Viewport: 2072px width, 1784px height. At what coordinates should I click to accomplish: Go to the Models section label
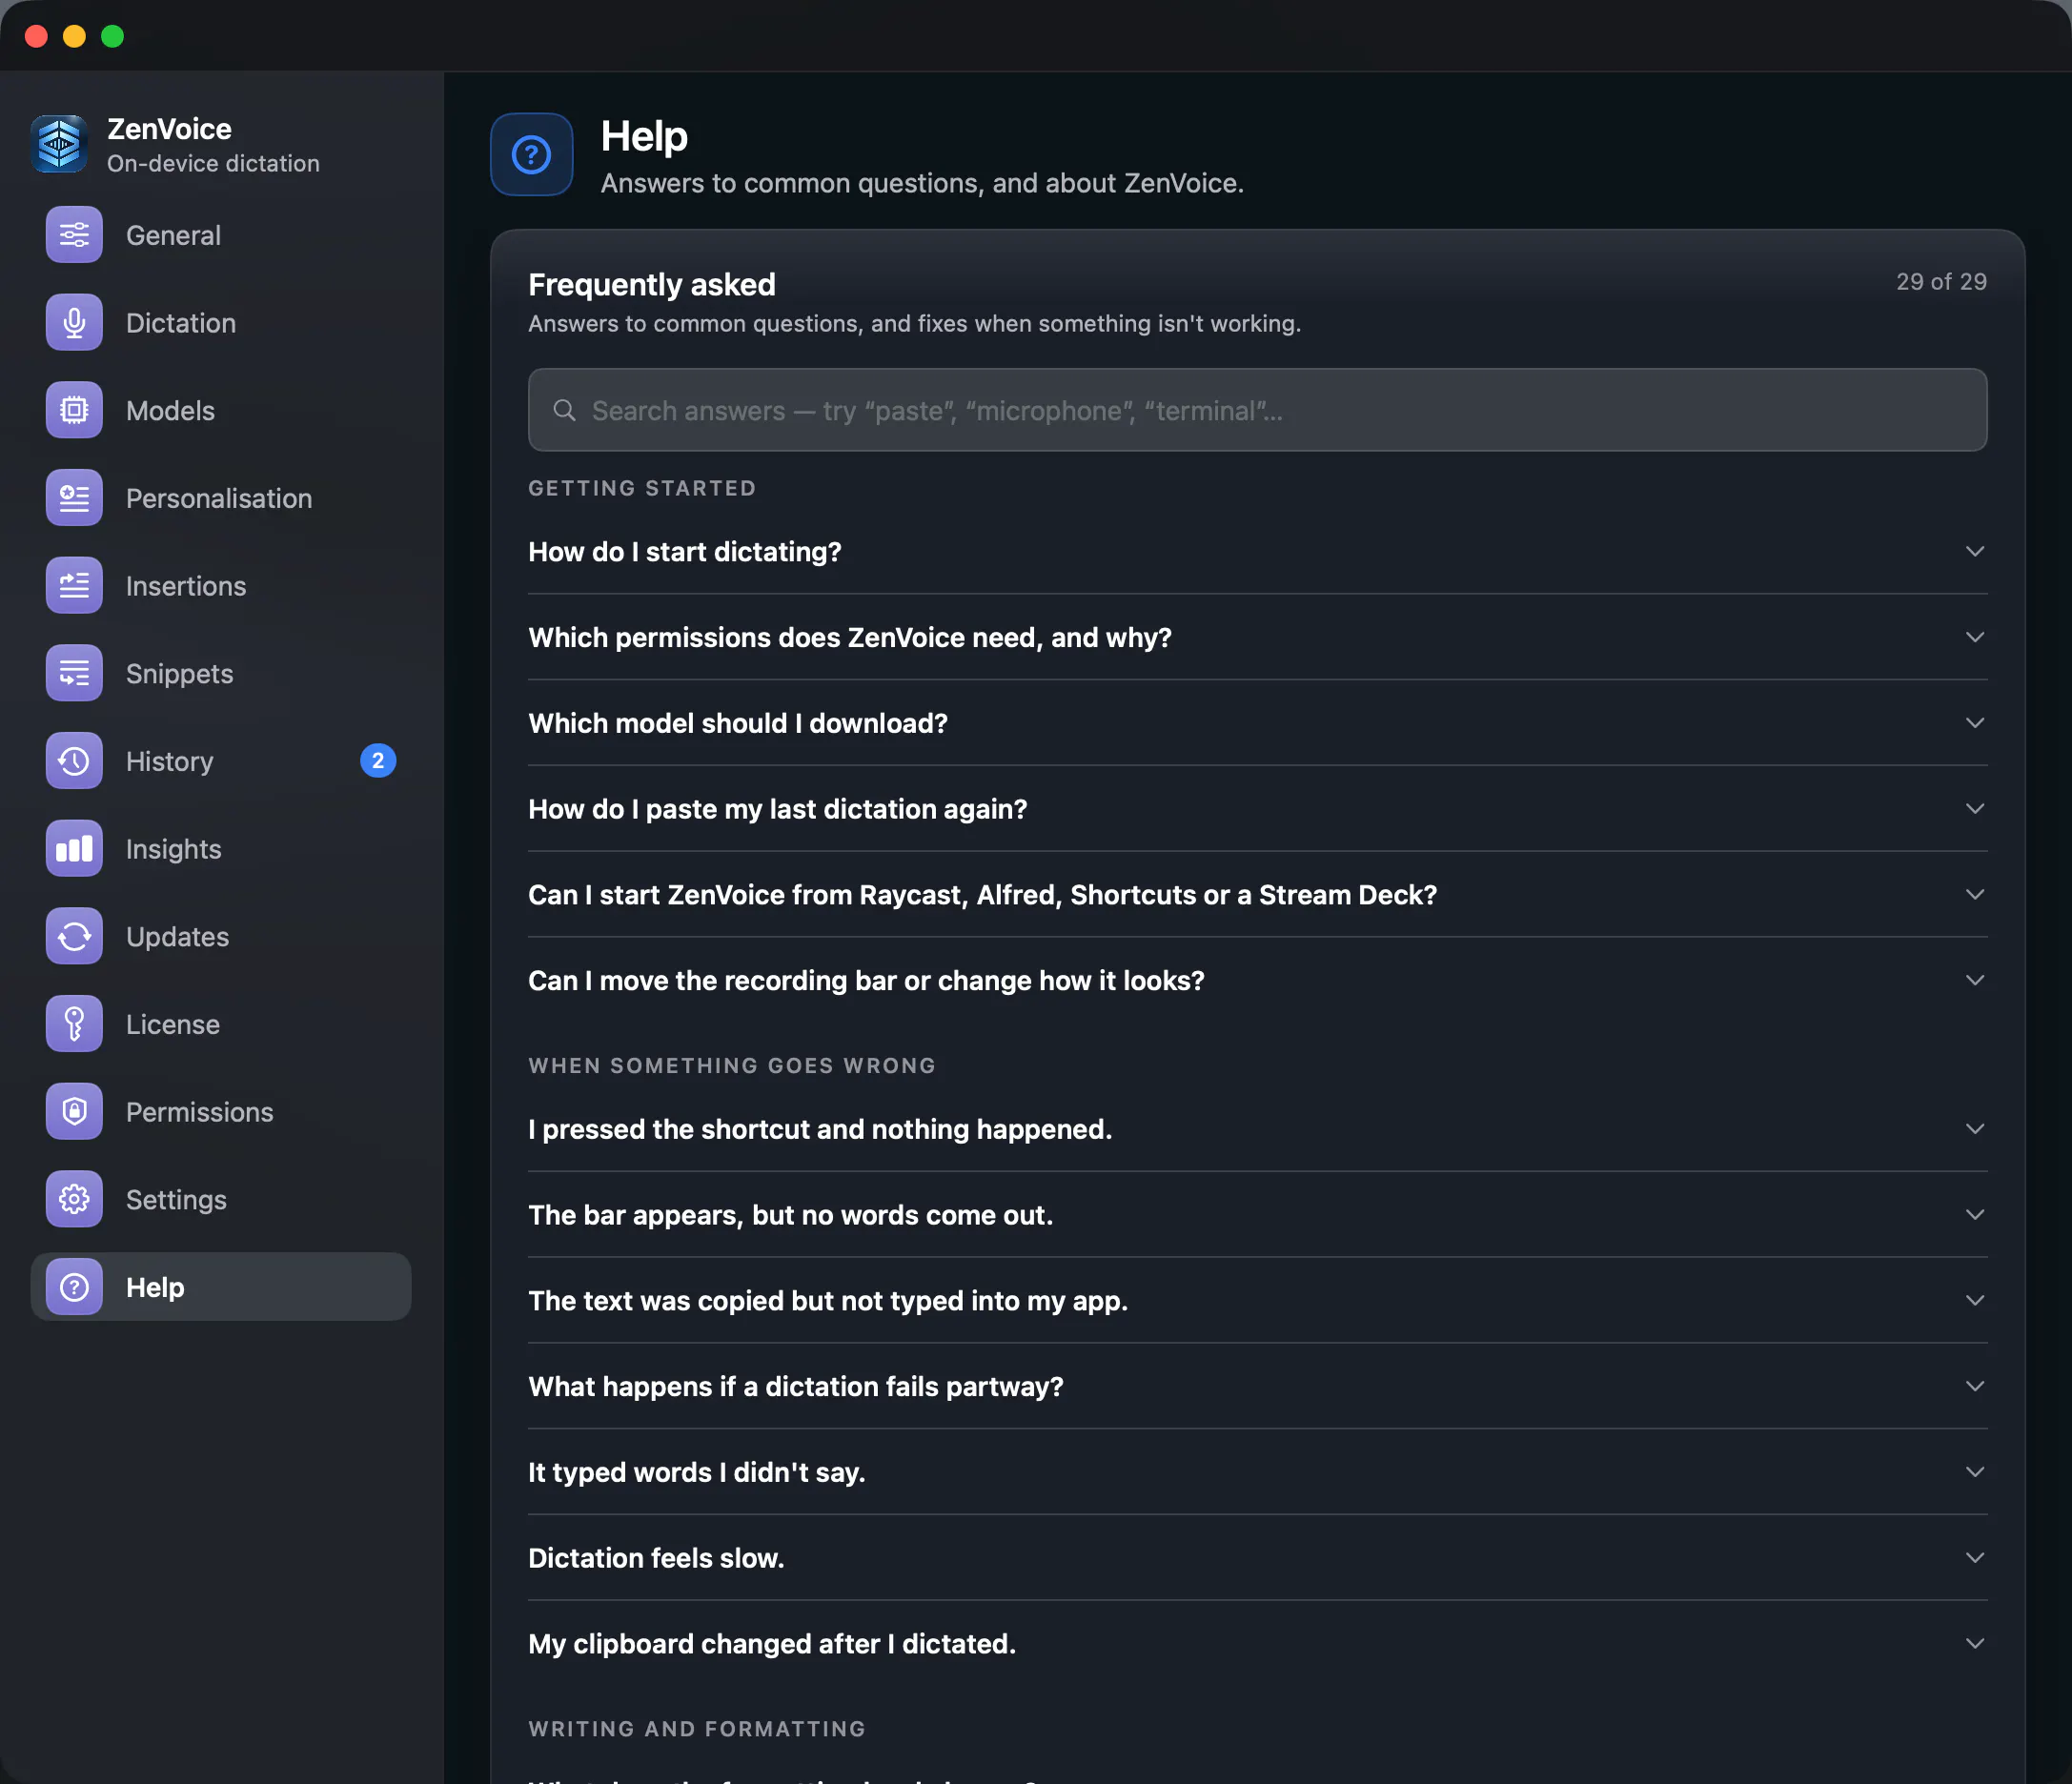[170, 410]
